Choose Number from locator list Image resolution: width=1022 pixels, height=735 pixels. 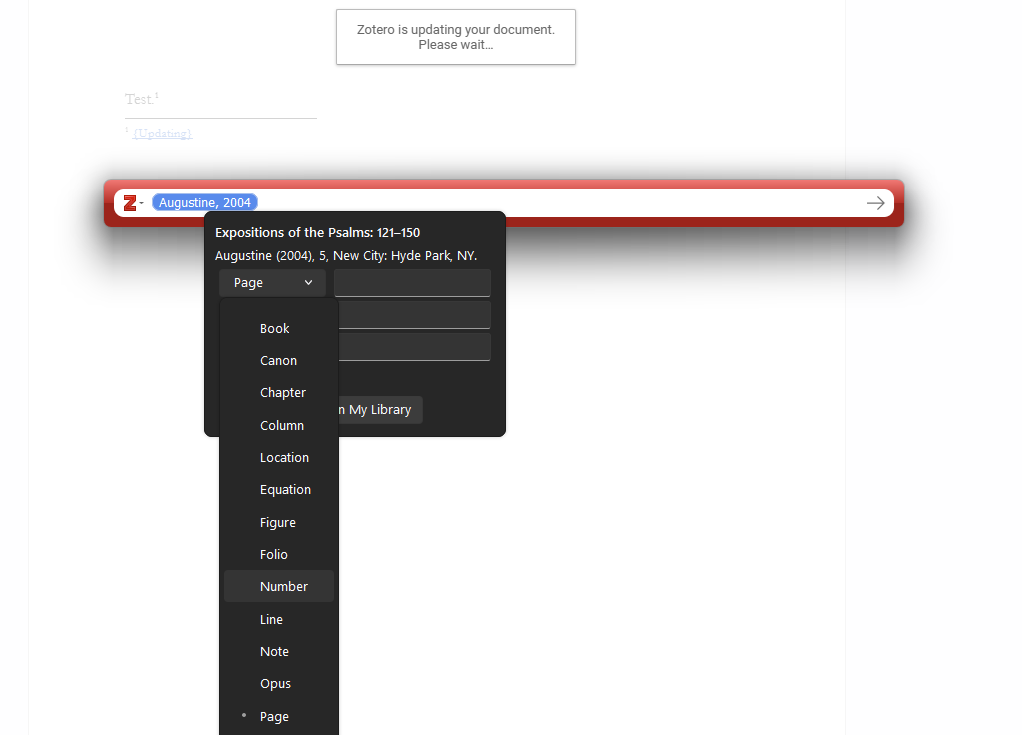coord(279,586)
